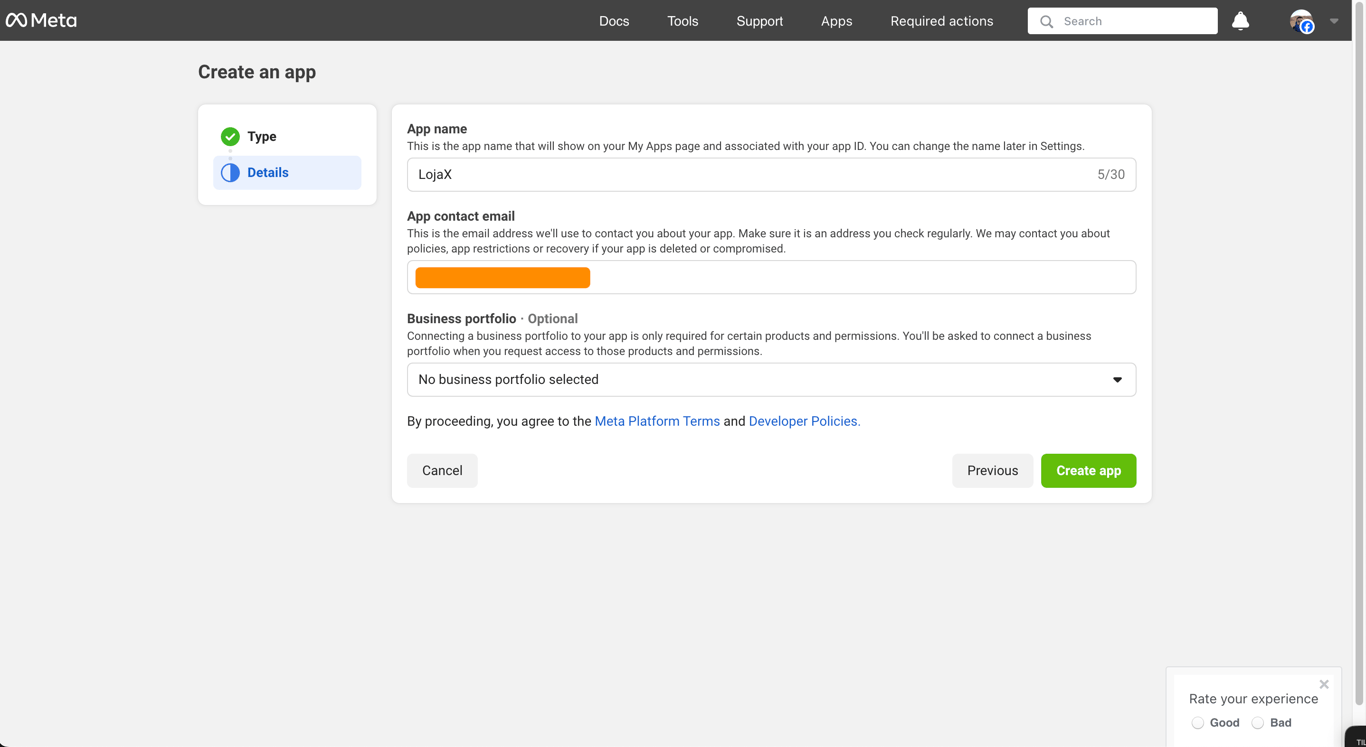The width and height of the screenshot is (1366, 747).
Task: Click the search magnifier icon
Action: pyautogui.click(x=1046, y=21)
